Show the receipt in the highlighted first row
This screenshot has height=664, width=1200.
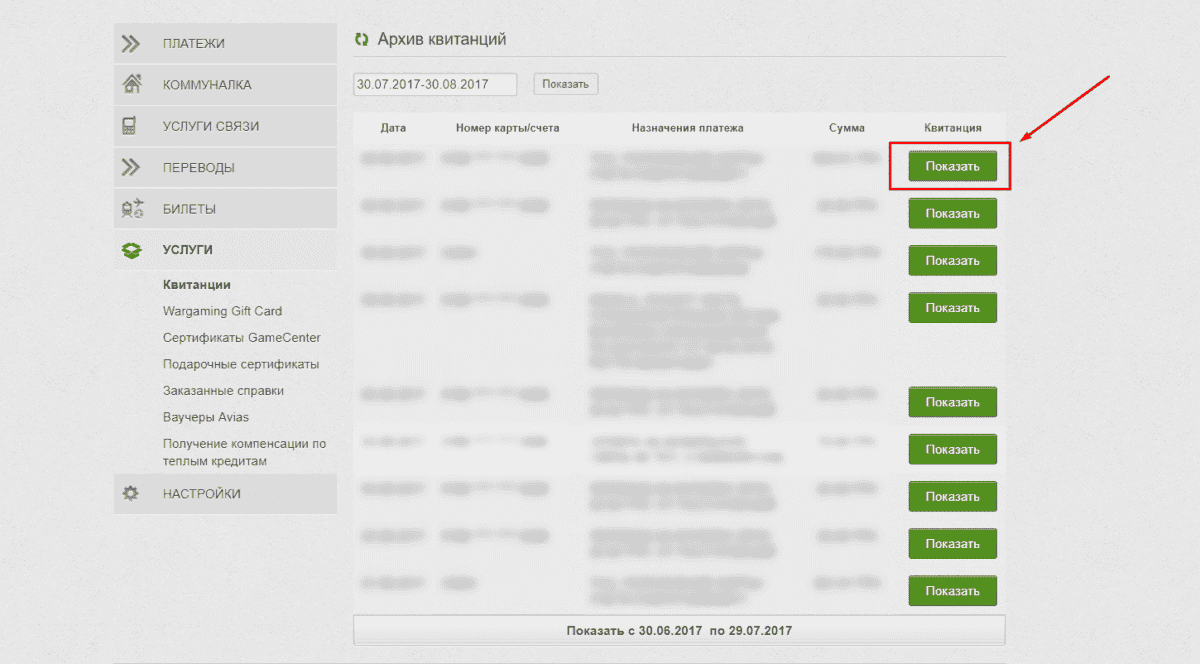point(952,166)
